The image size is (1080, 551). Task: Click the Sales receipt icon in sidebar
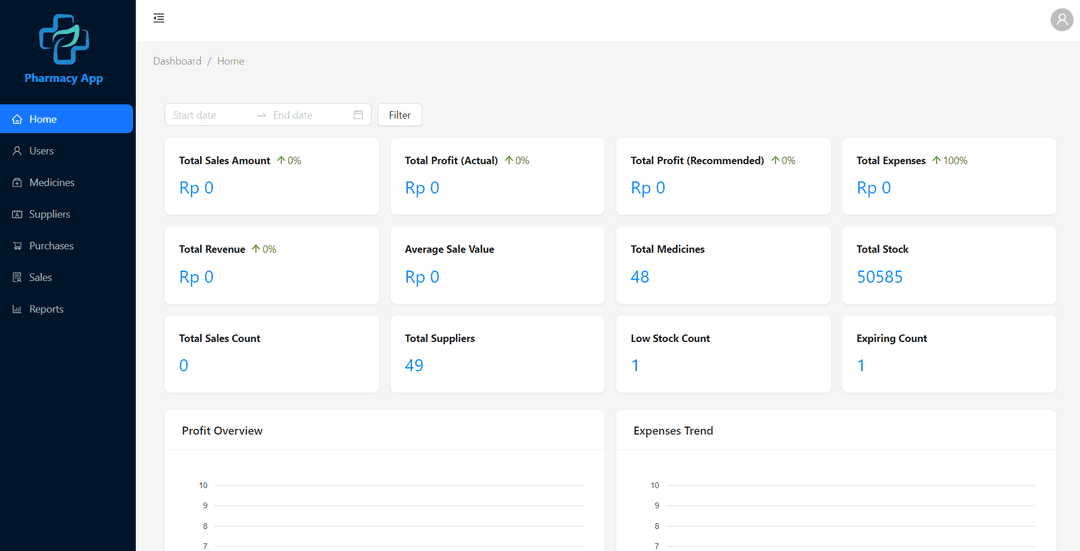point(17,278)
